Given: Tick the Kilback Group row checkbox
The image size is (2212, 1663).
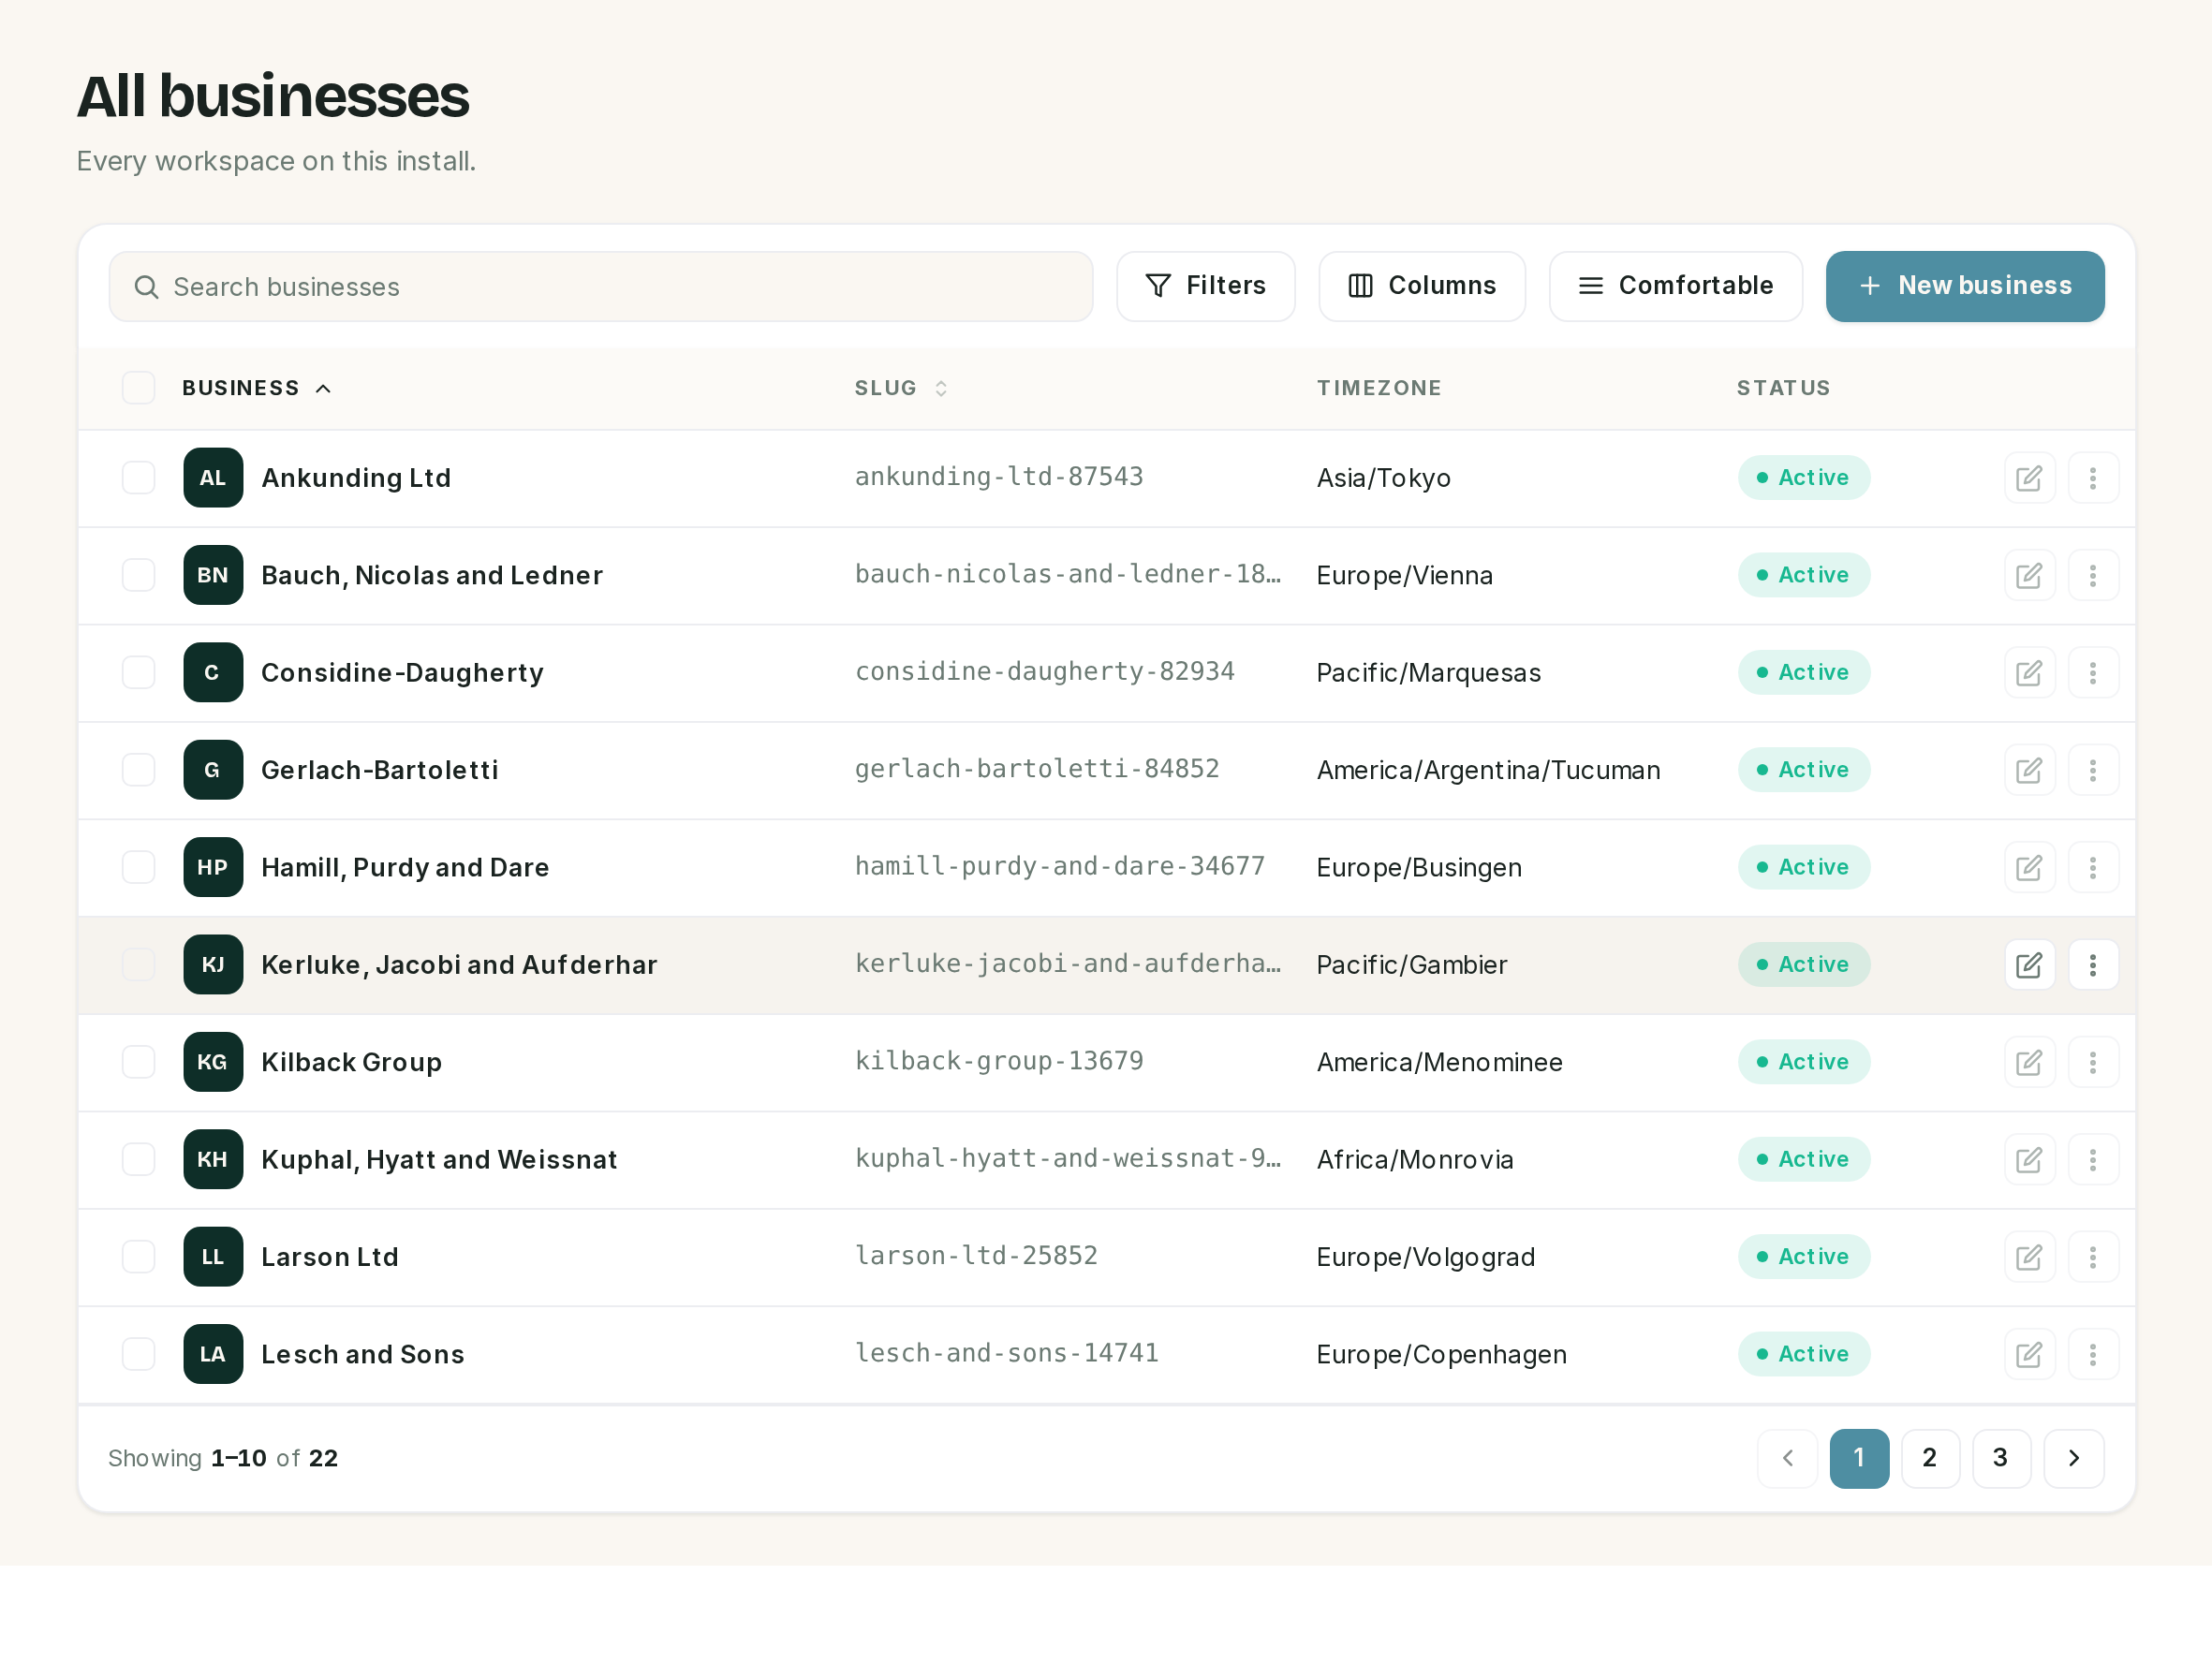Looking at the screenshot, I should point(138,1062).
